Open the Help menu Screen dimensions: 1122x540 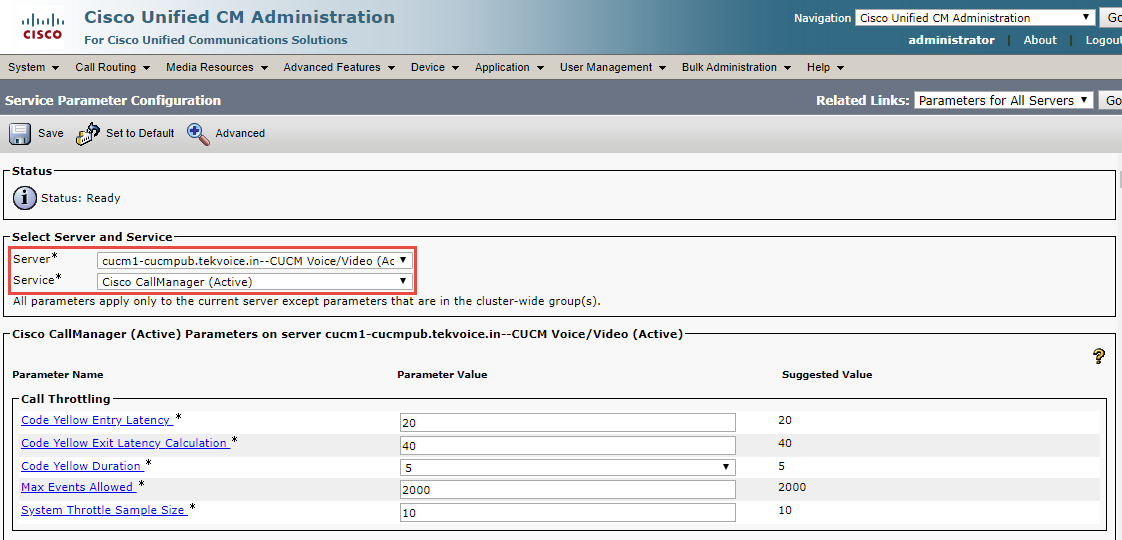click(826, 67)
